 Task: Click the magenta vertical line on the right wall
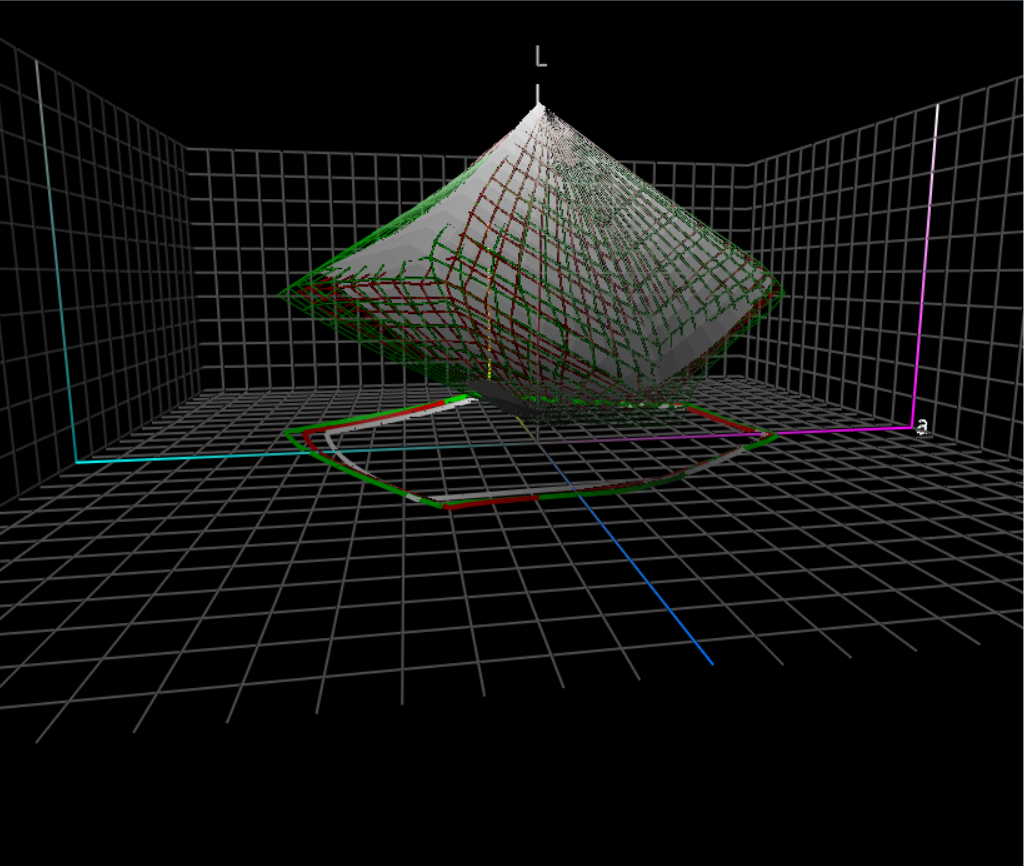point(928,250)
